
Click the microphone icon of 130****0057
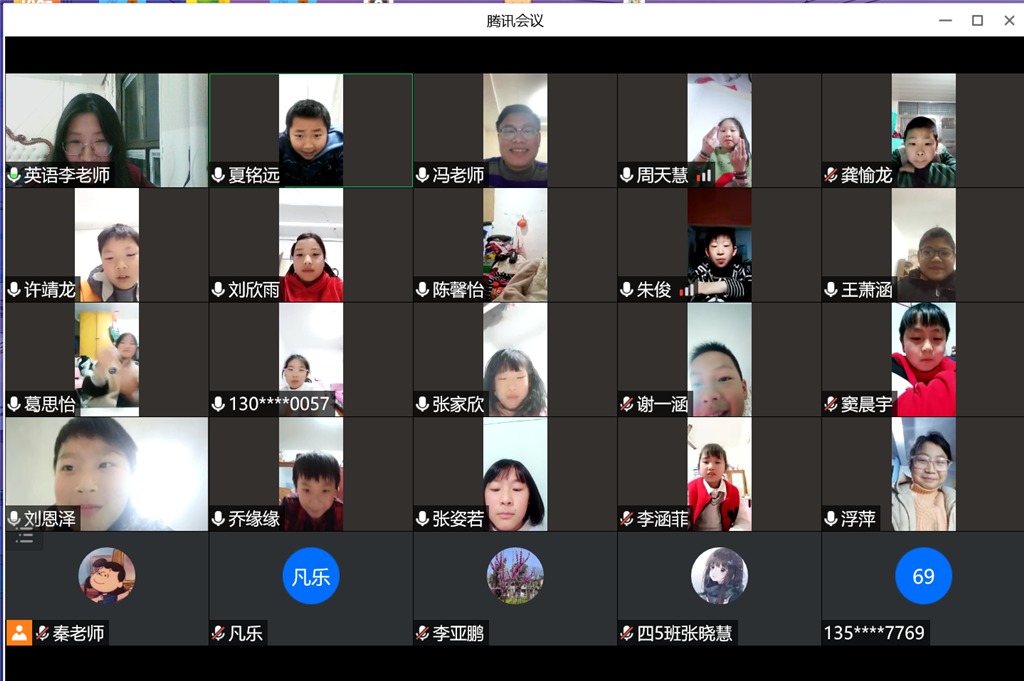219,404
